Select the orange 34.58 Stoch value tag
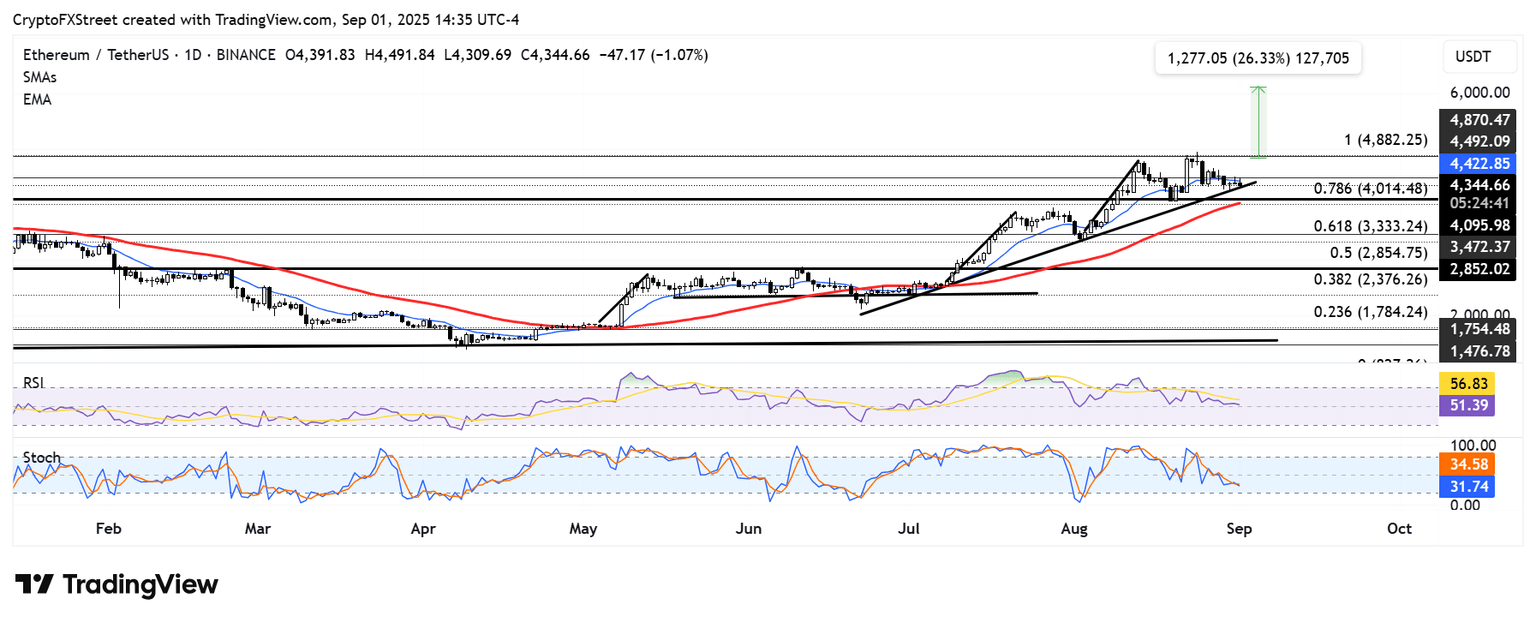Screen dimensions: 1536x623 (1478, 464)
